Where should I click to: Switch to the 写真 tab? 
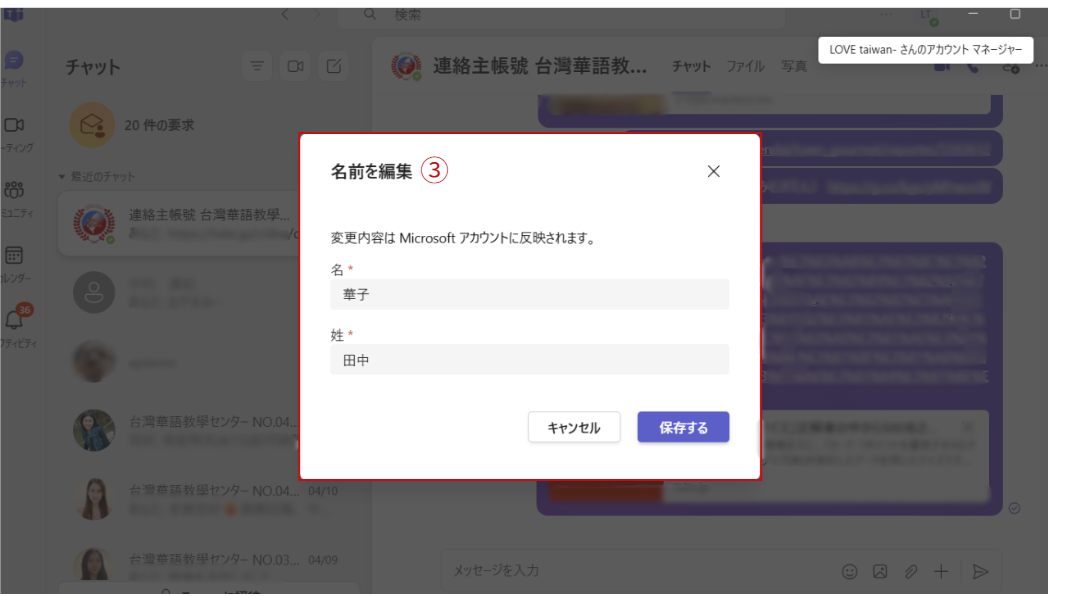[794, 66]
